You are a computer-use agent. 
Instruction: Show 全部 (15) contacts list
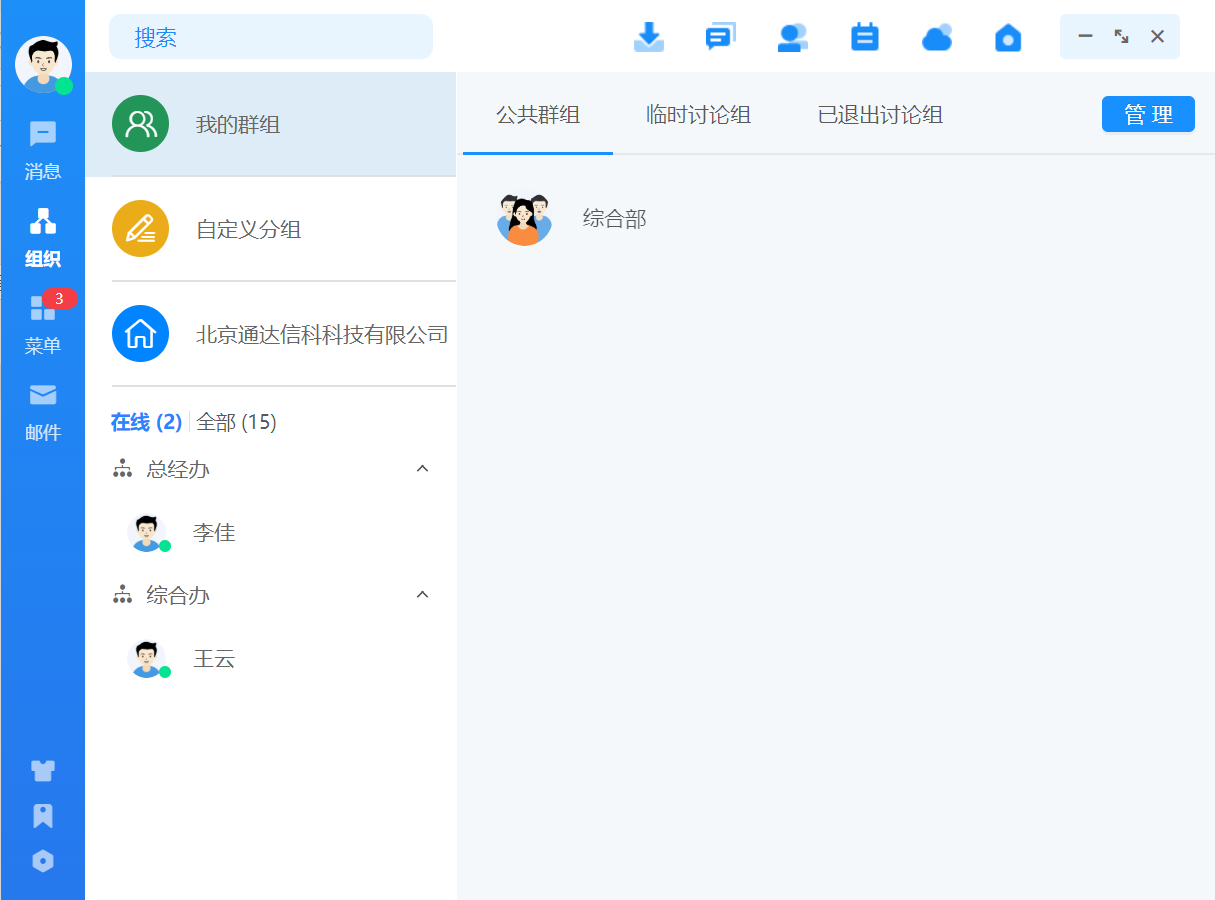236,422
